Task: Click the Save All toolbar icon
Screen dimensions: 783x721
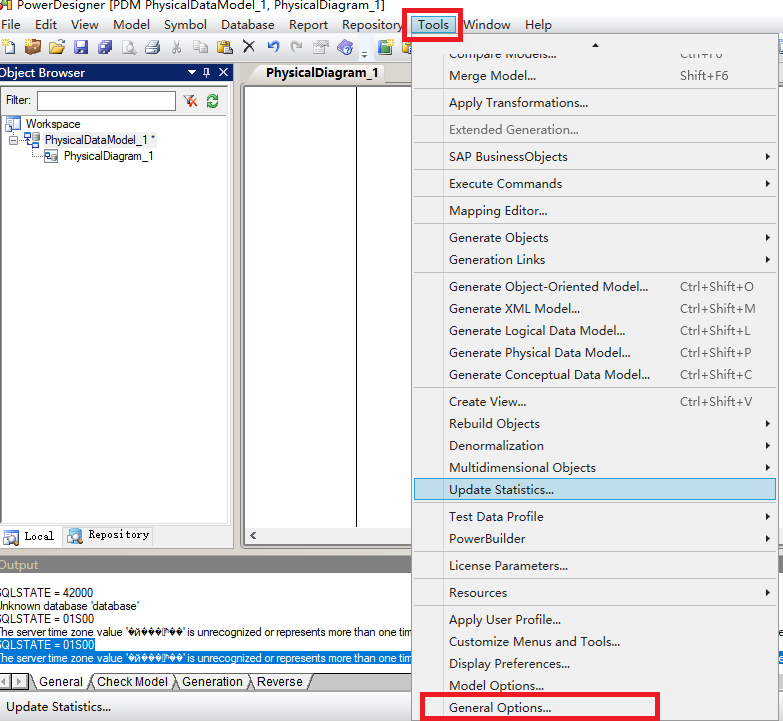Action: (105, 47)
